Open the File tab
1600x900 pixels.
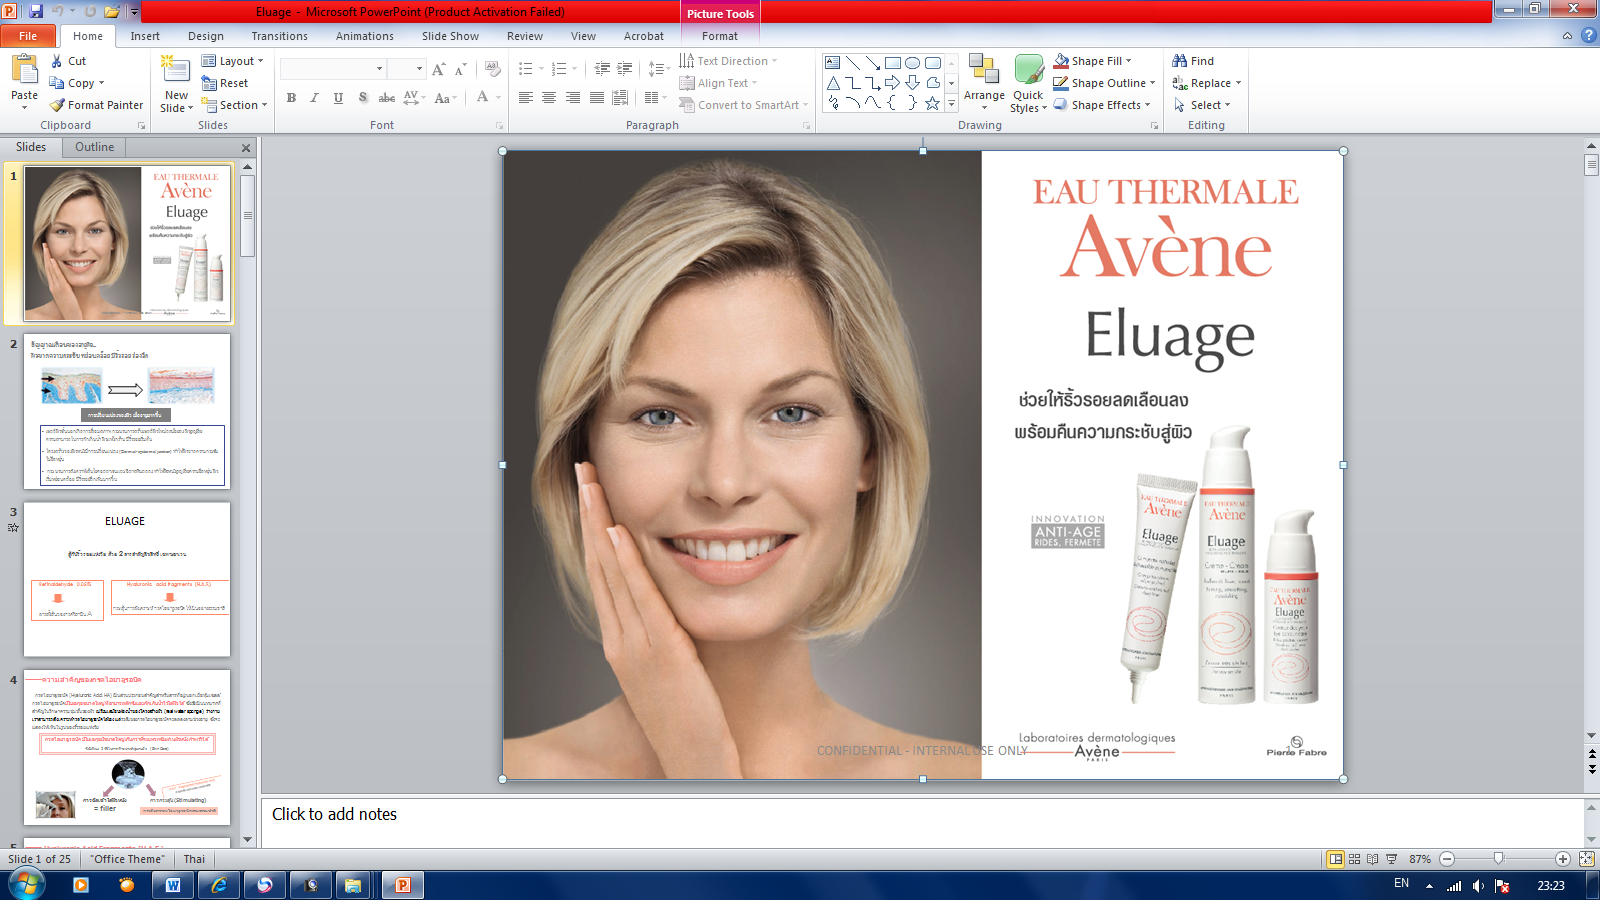pos(28,36)
